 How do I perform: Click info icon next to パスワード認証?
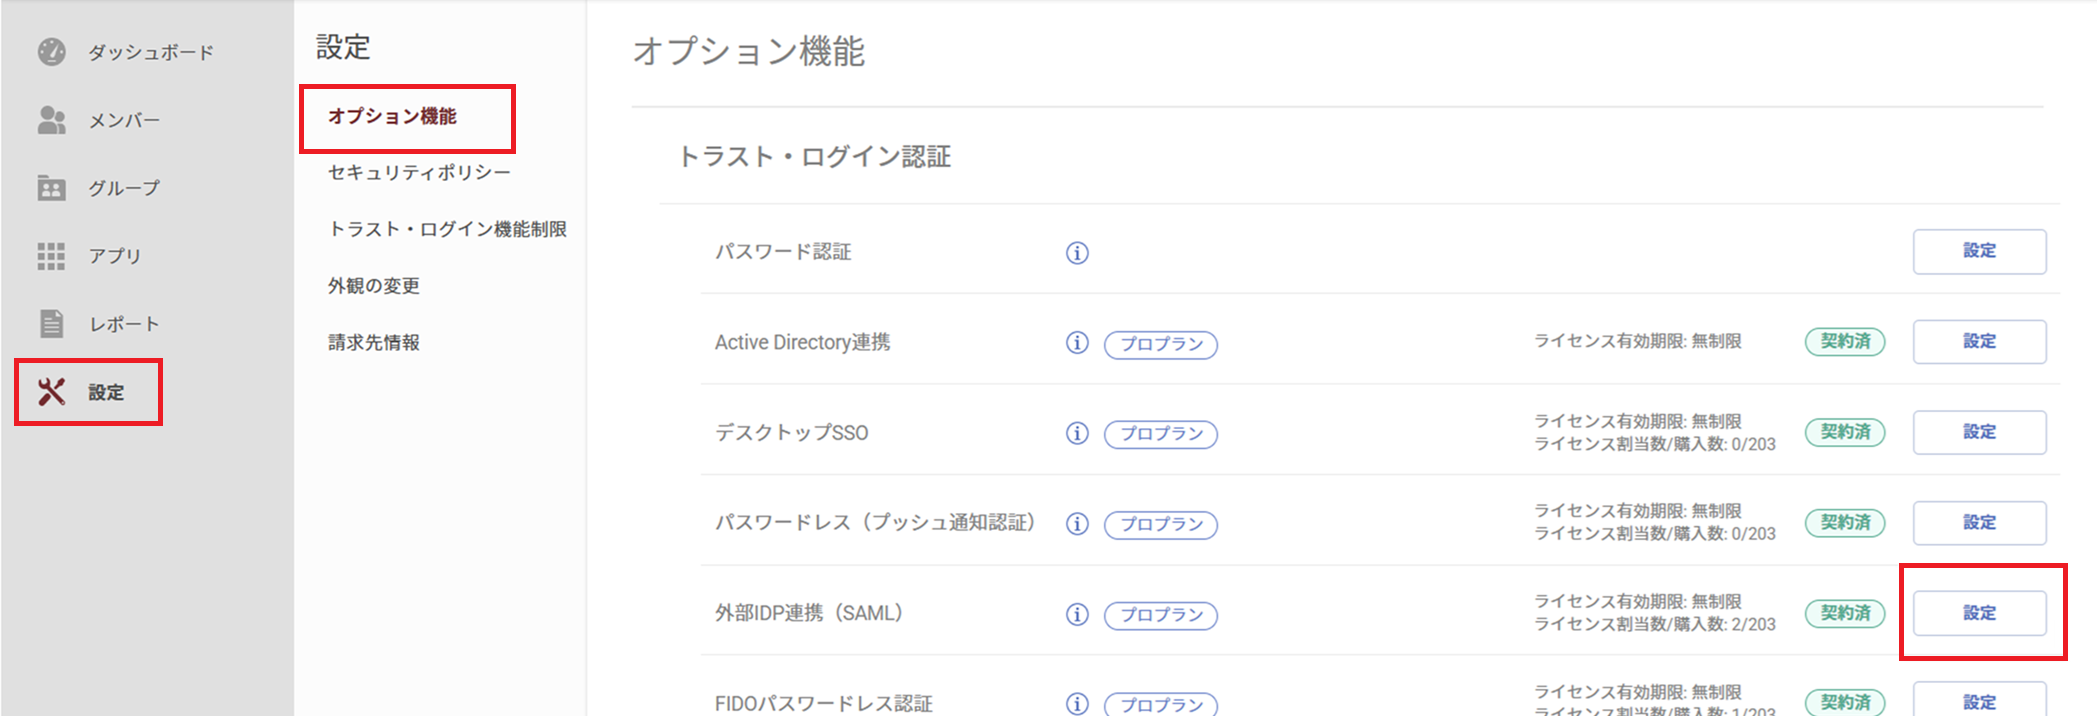pyautogui.click(x=1077, y=253)
